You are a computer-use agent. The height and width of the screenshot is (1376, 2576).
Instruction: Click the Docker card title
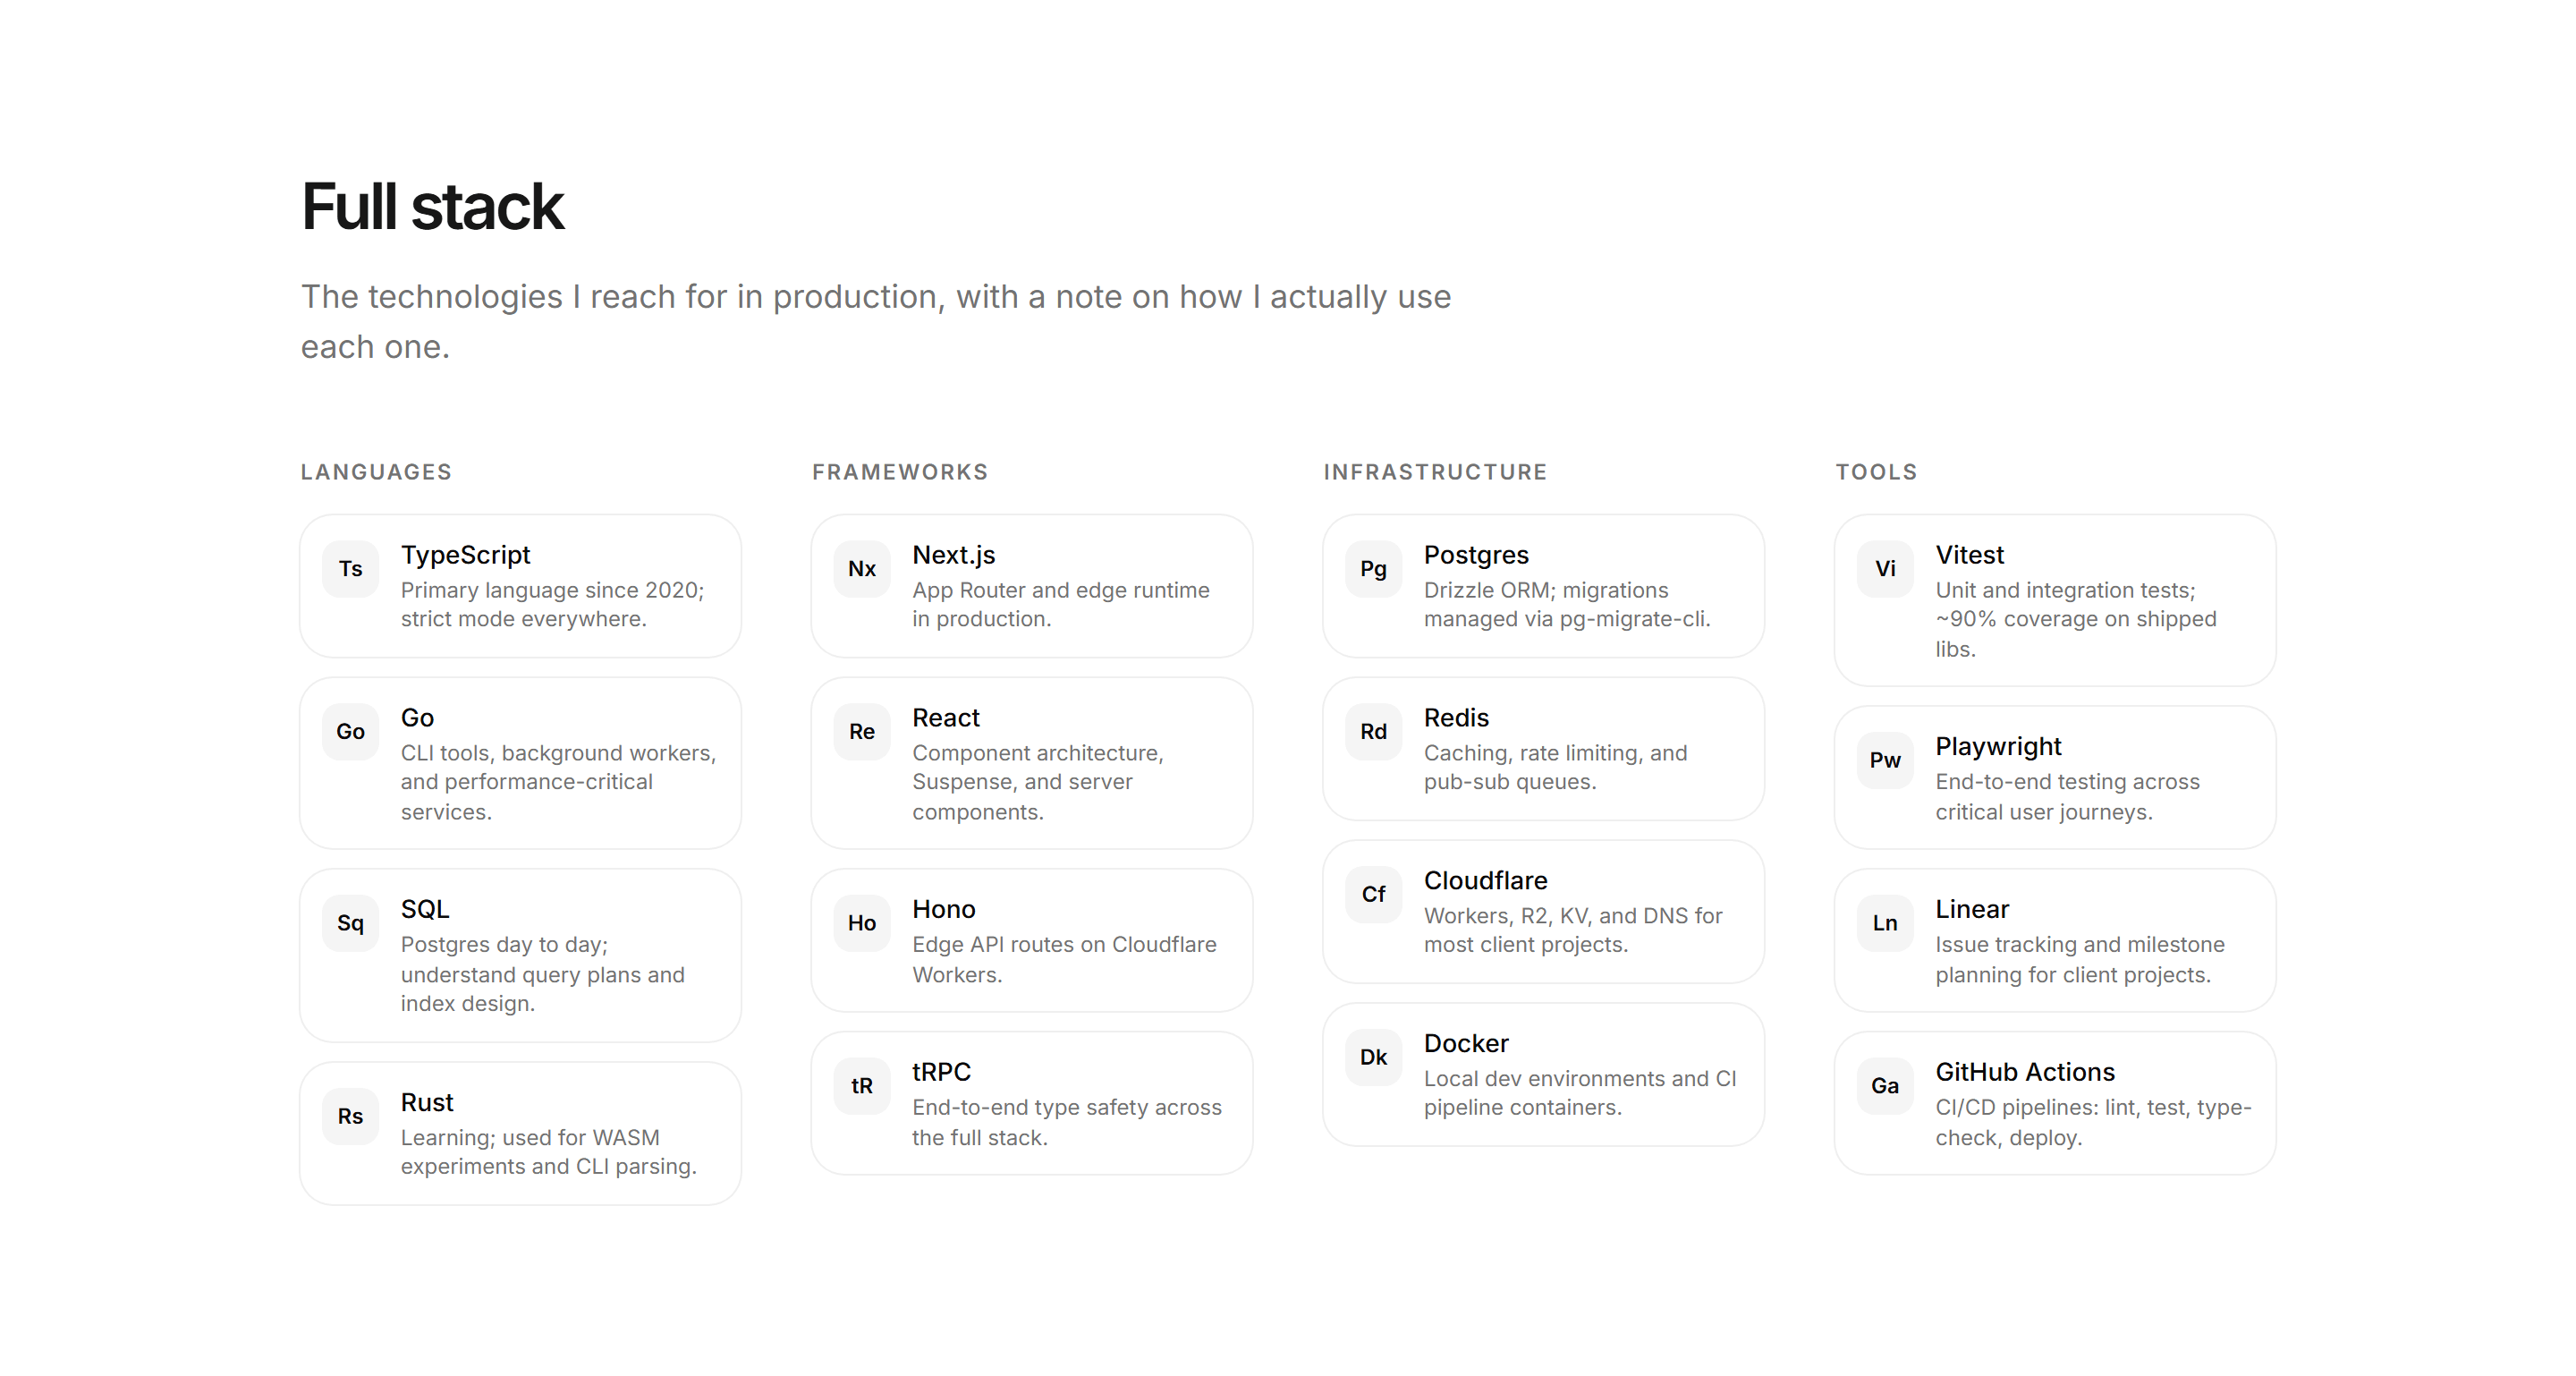tap(1466, 1044)
